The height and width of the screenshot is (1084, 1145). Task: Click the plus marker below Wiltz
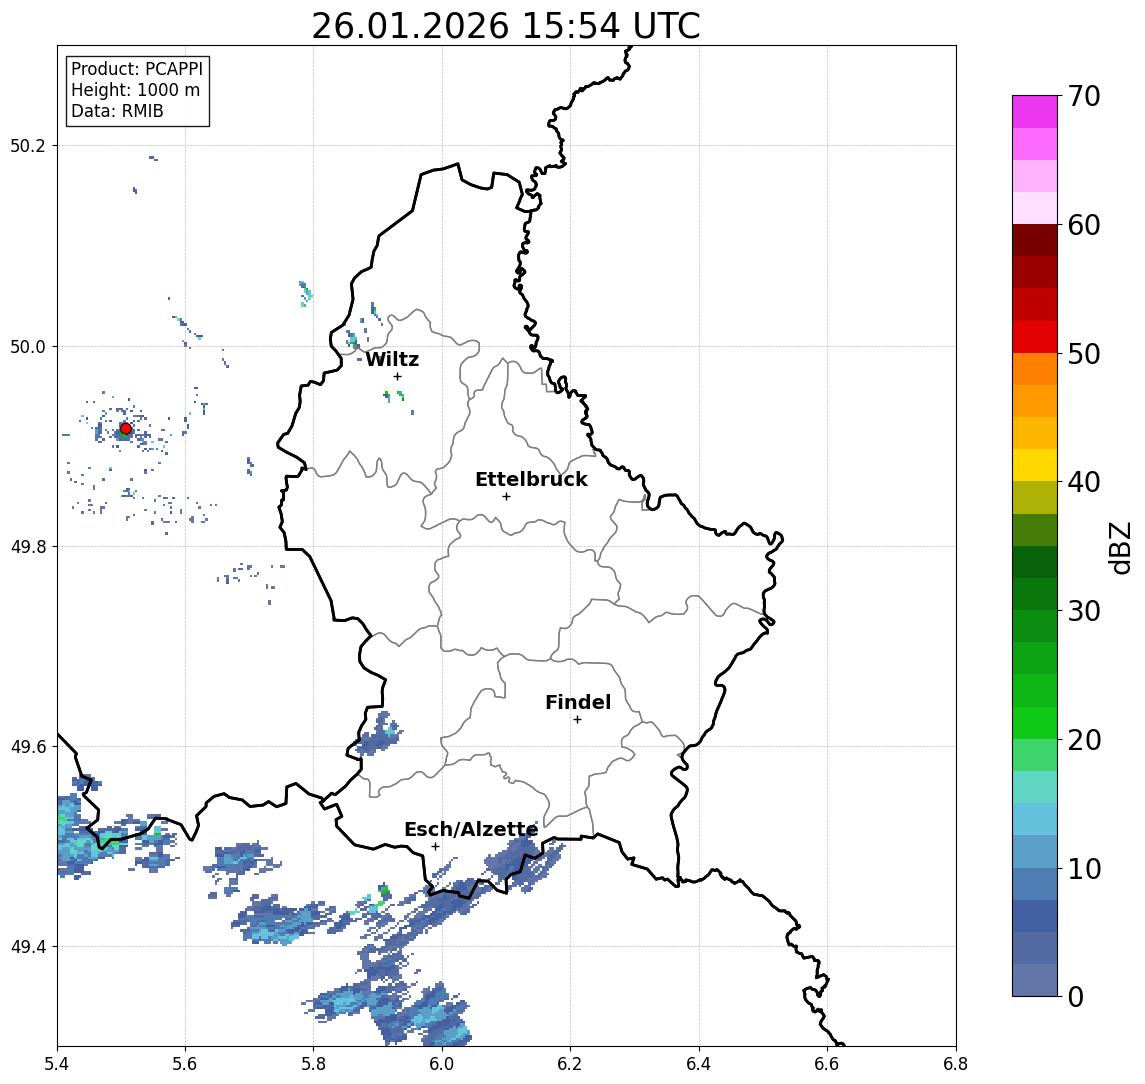397,376
